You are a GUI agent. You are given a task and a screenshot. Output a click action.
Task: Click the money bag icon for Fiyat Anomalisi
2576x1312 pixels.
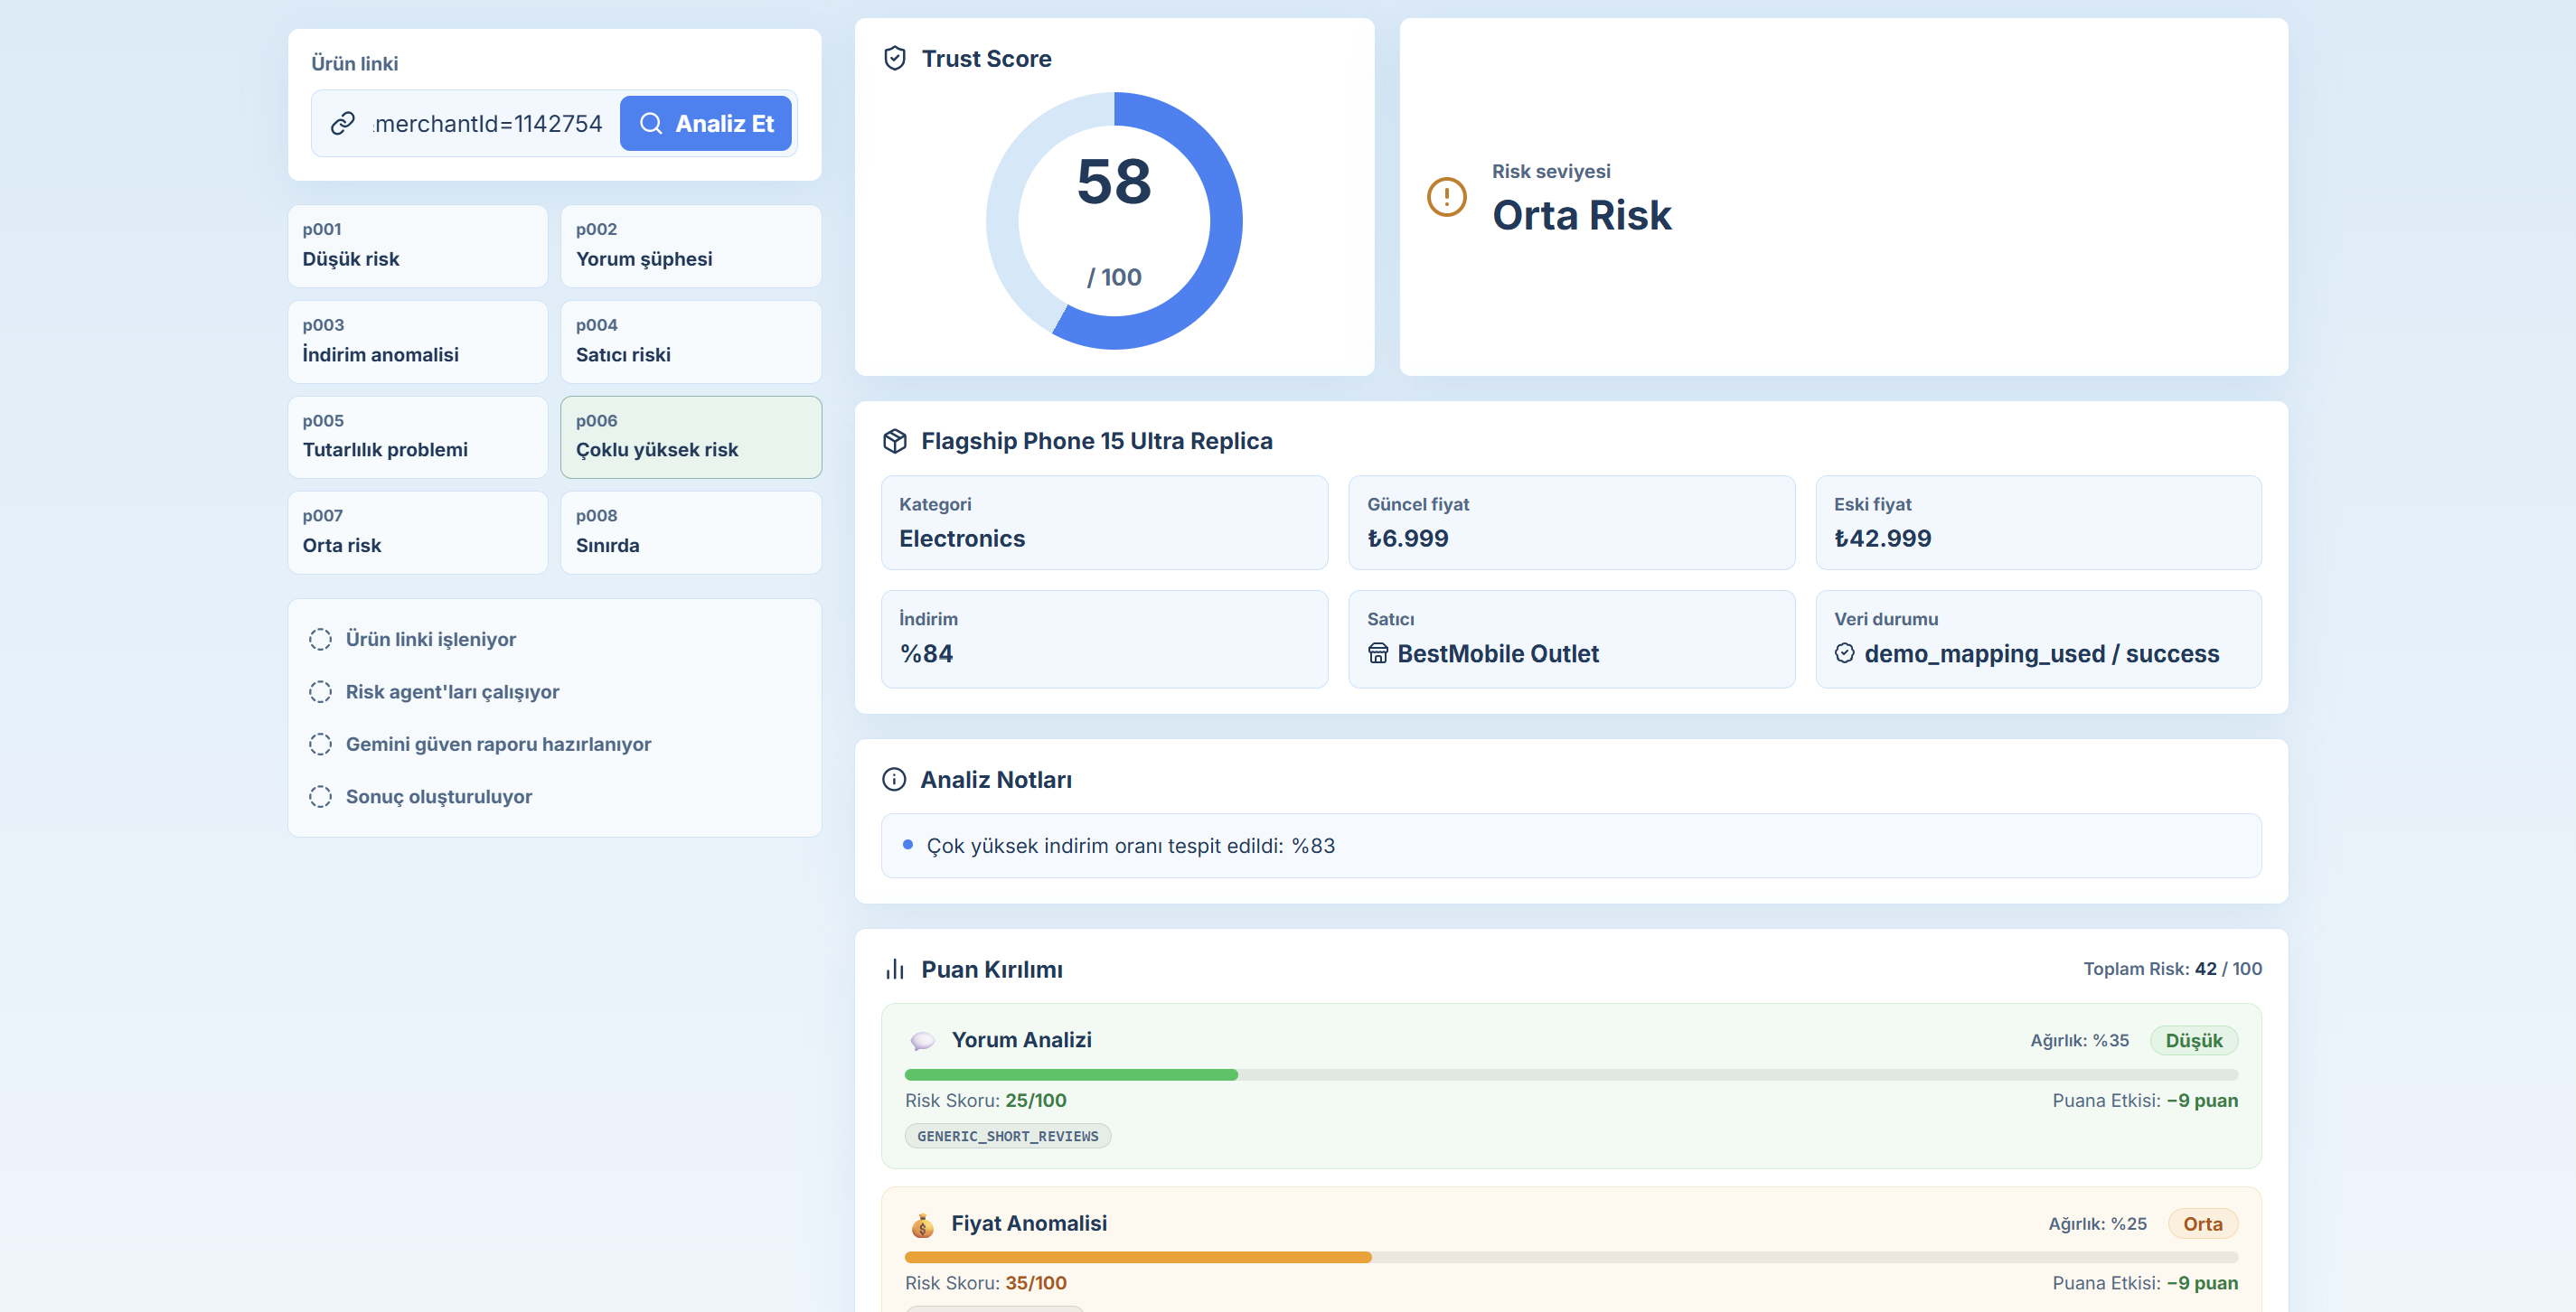[x=922, y=1224]
